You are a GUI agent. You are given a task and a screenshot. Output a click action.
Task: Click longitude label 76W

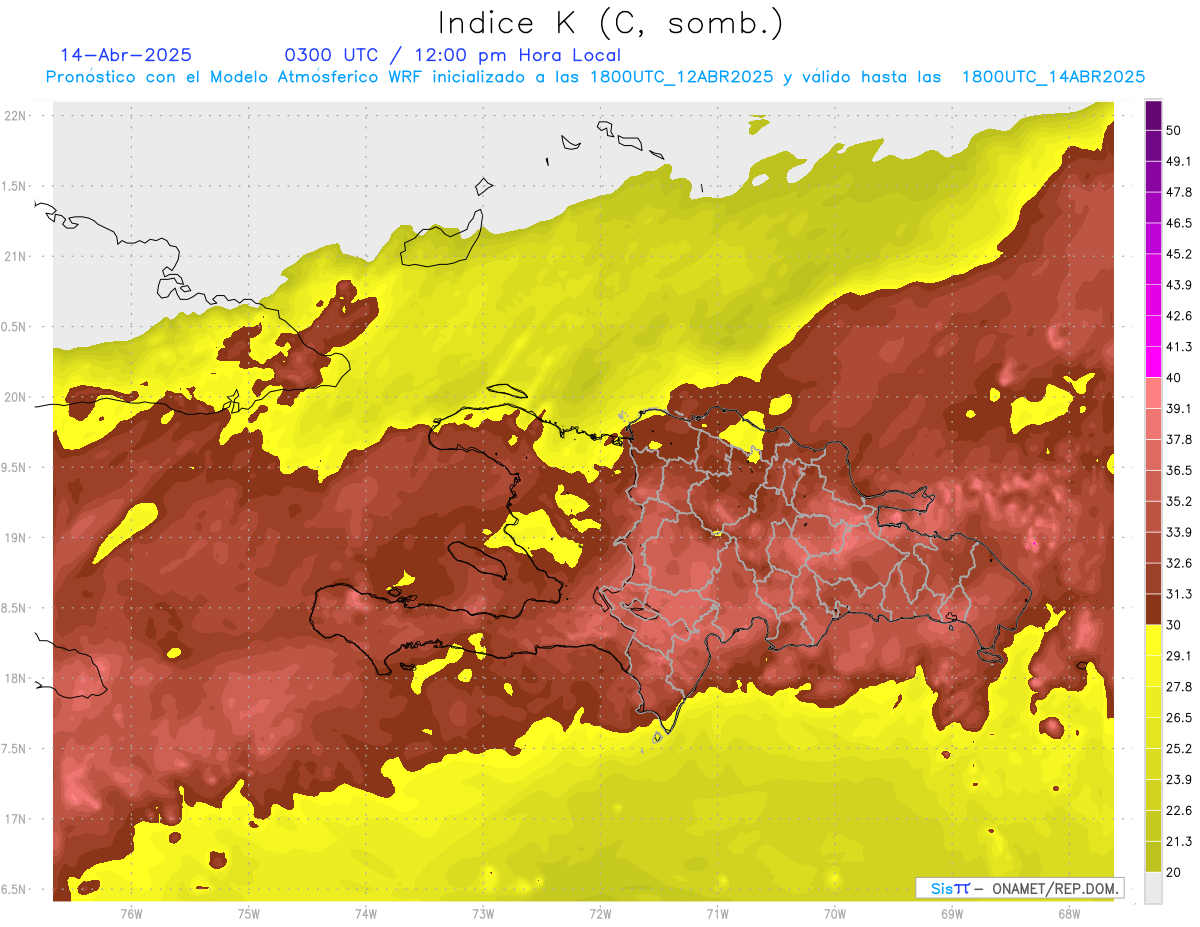click(x=131, y=914)
